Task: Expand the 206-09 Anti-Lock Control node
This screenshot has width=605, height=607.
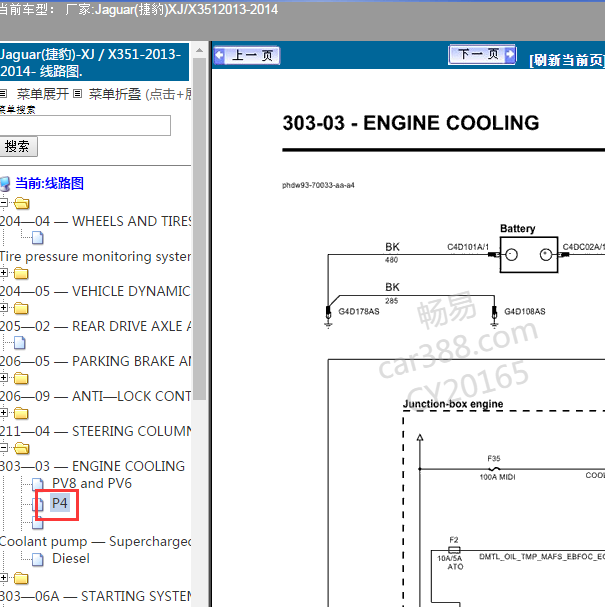Action: [3, 377]
